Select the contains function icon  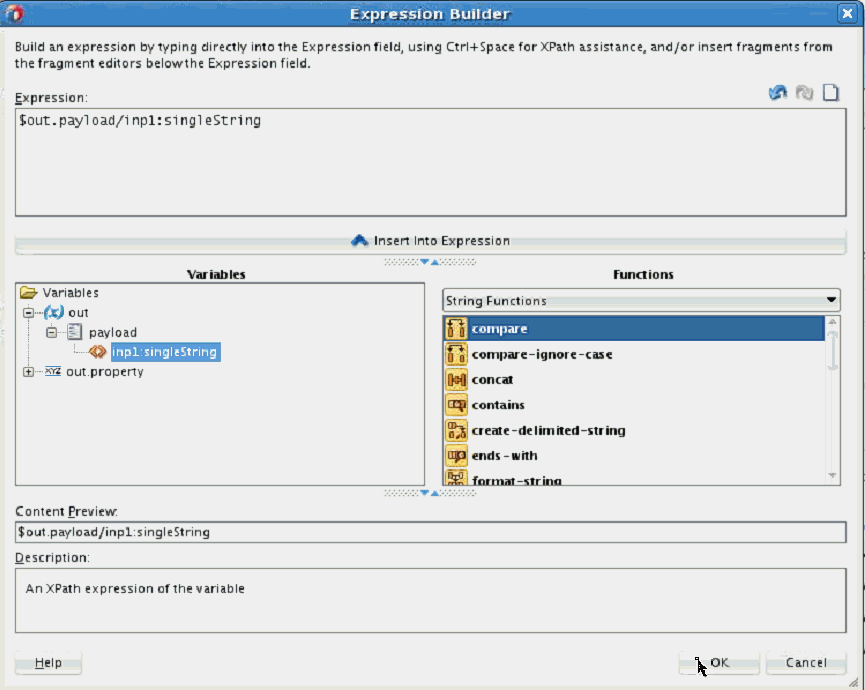(456, 405)
